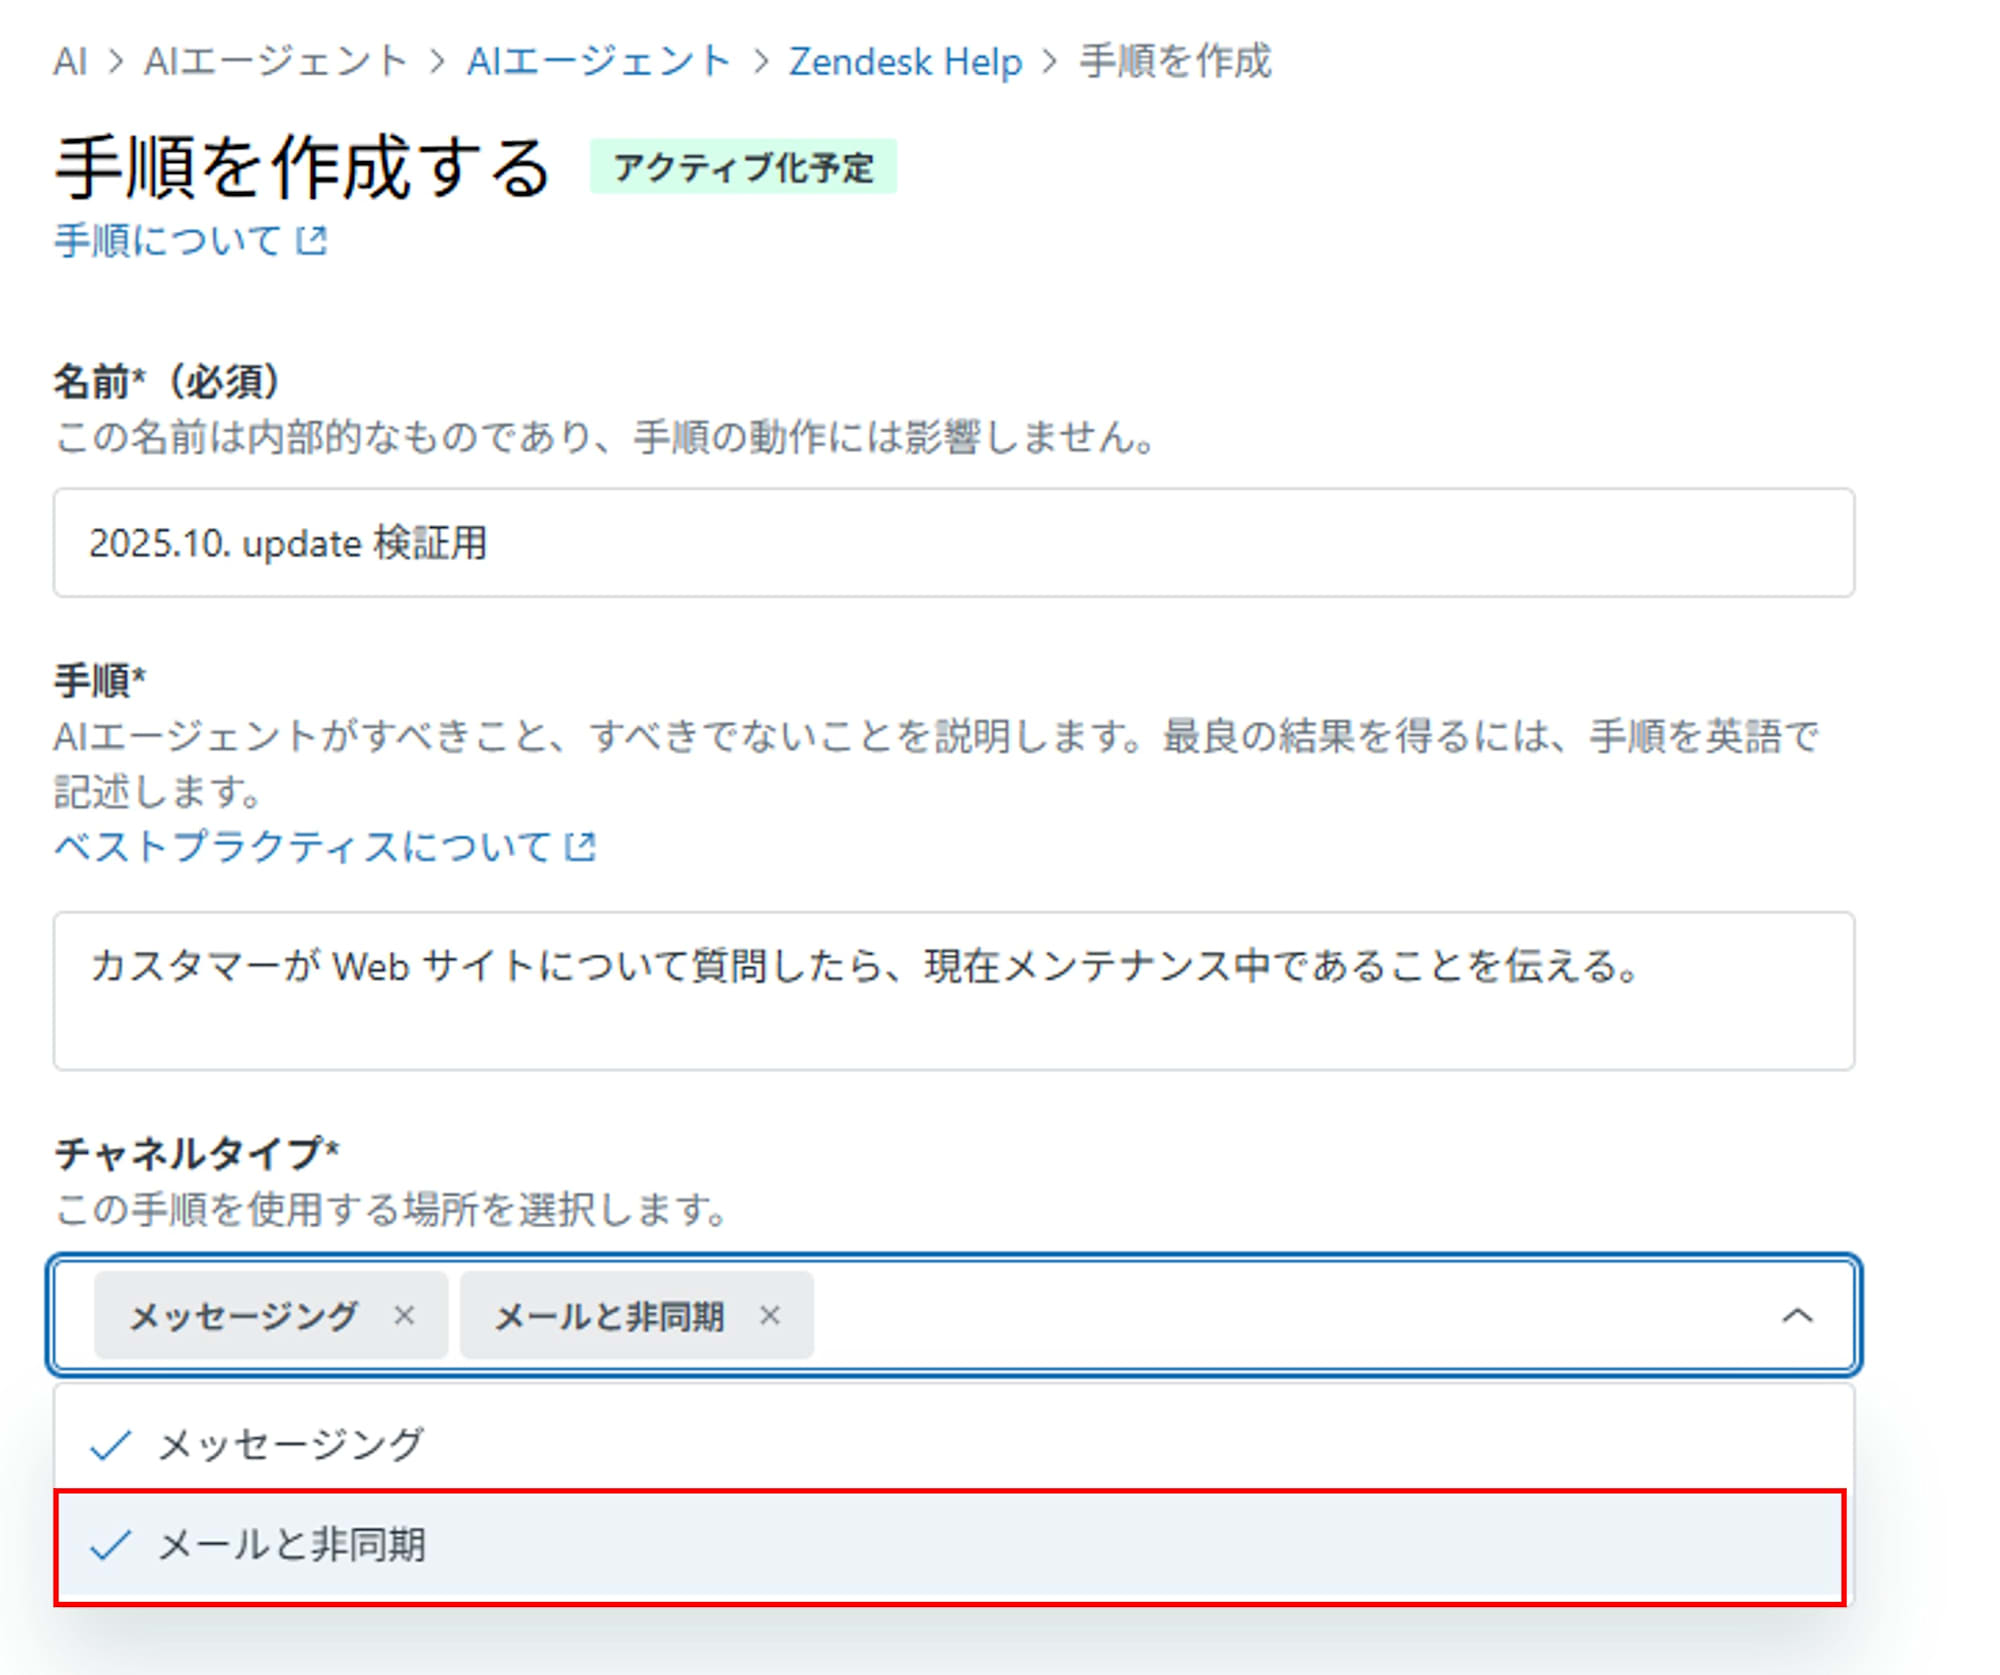Open the ベストプラクティスについて link
2000x1675 pixels.
click(302, 847)
